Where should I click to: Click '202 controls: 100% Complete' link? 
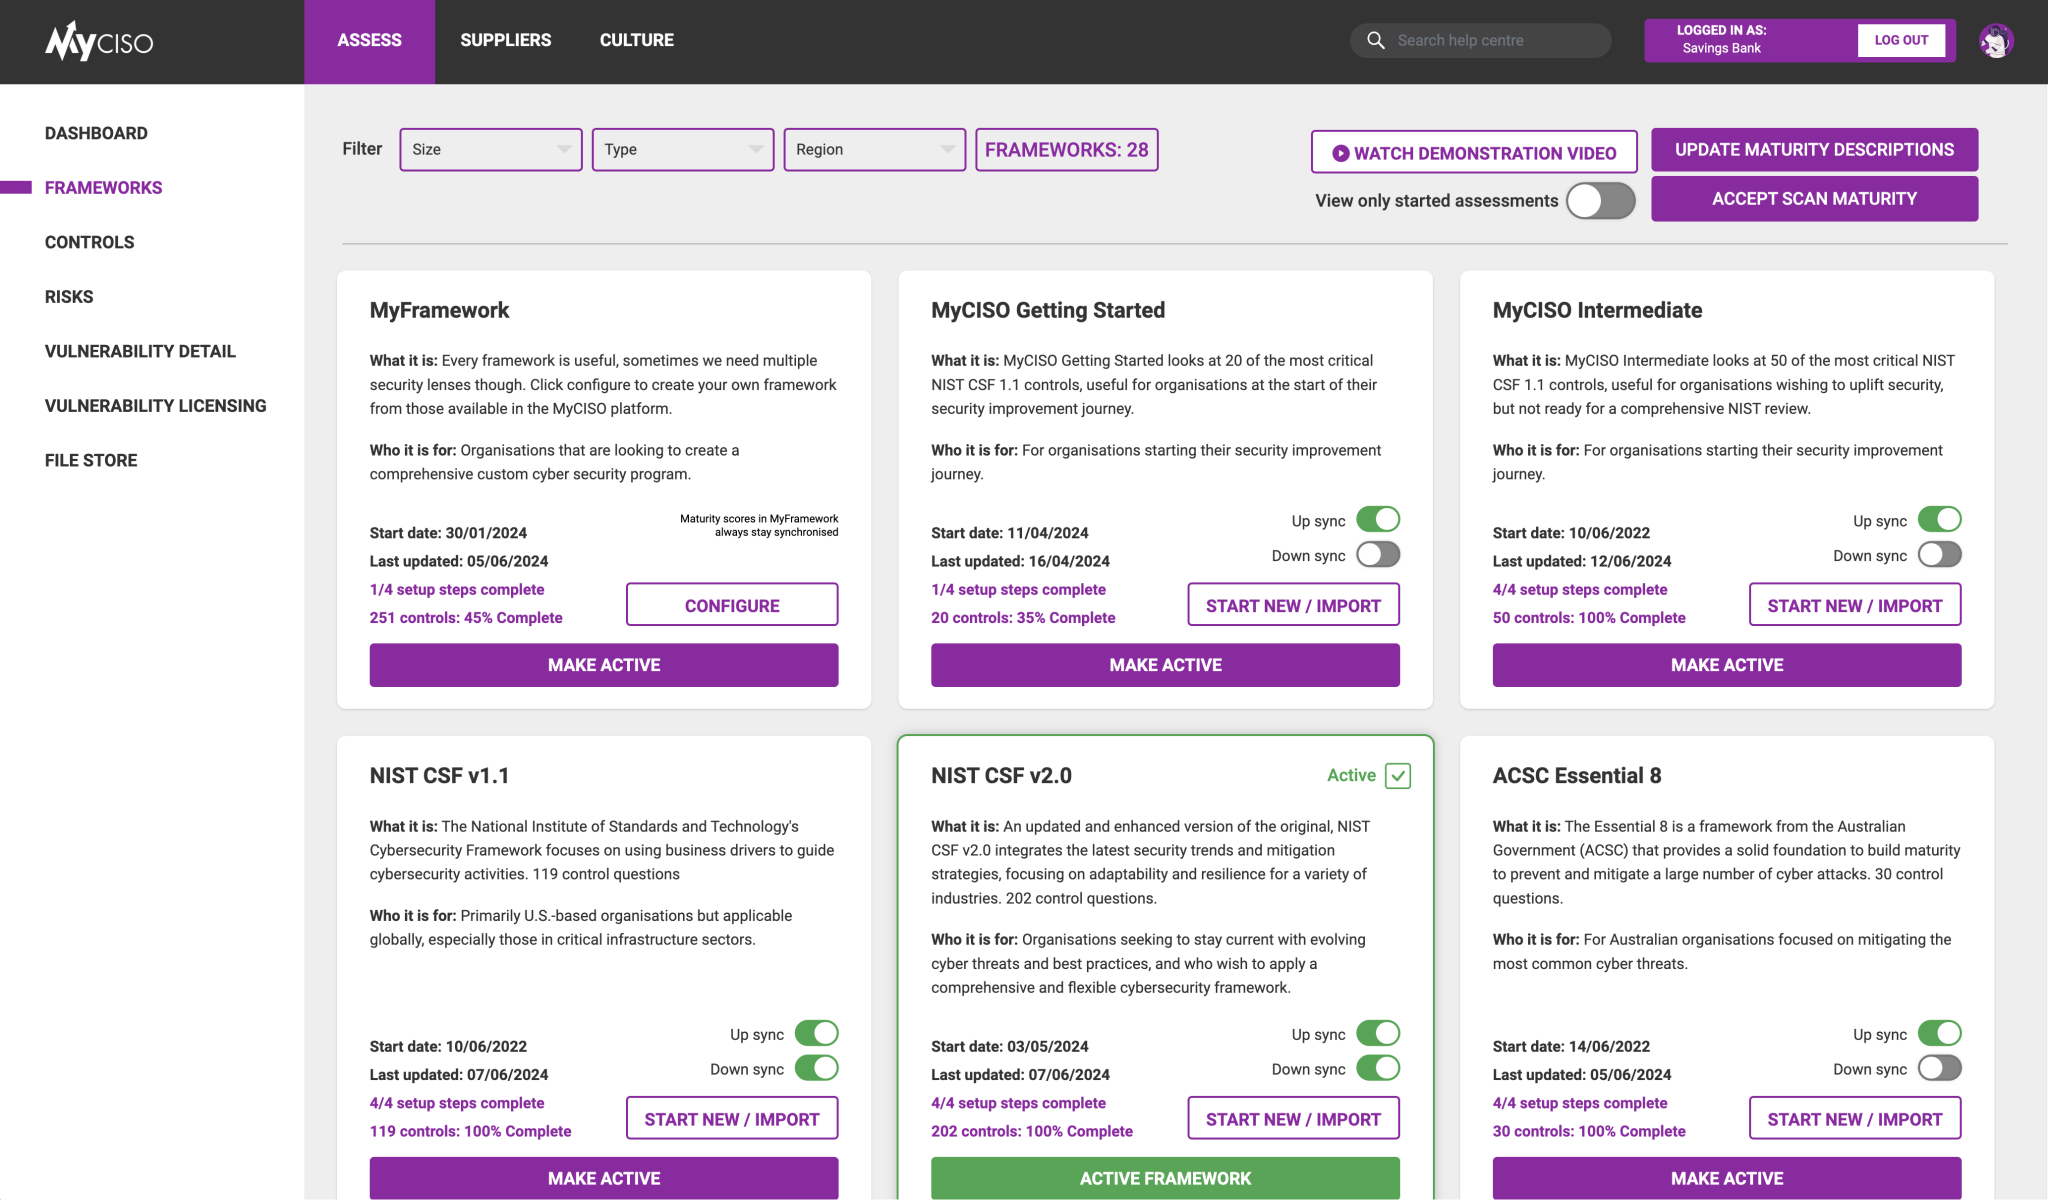click(x=1032, y=1131)
